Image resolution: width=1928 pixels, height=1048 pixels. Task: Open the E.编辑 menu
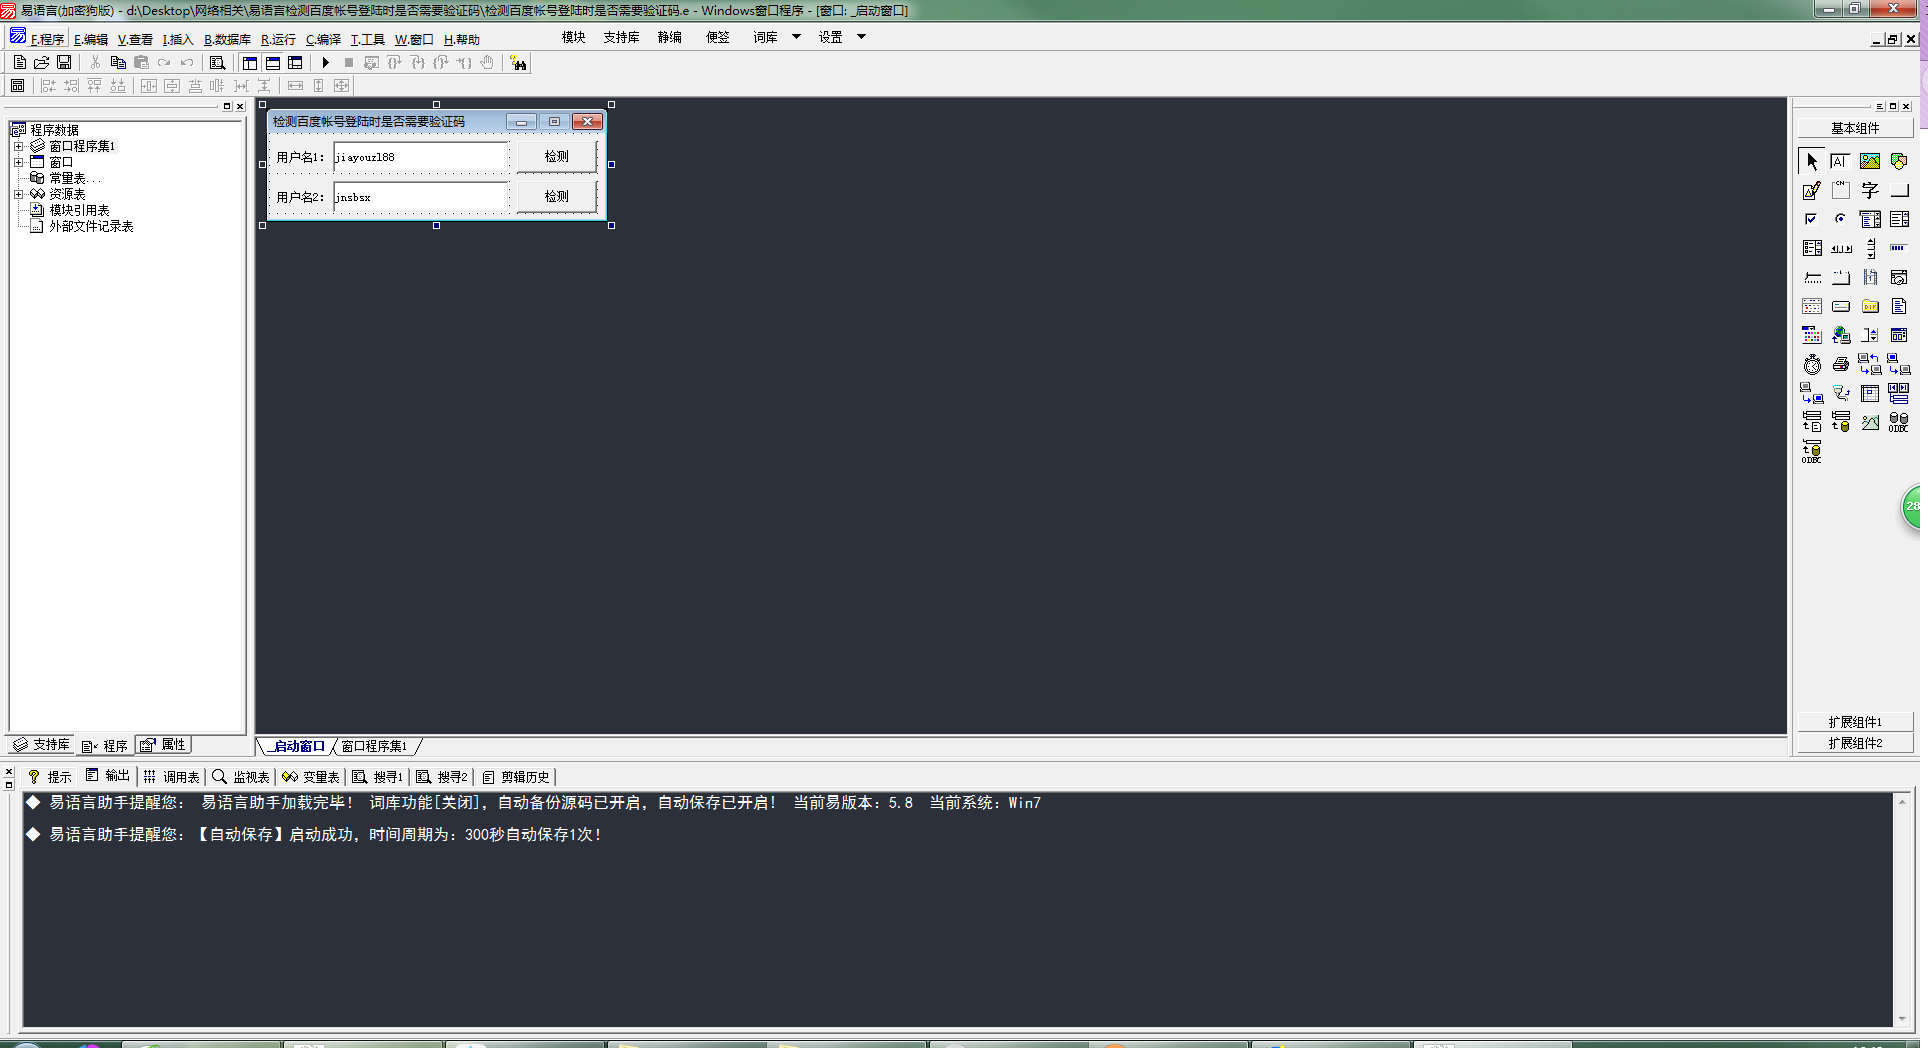[91, 39]
